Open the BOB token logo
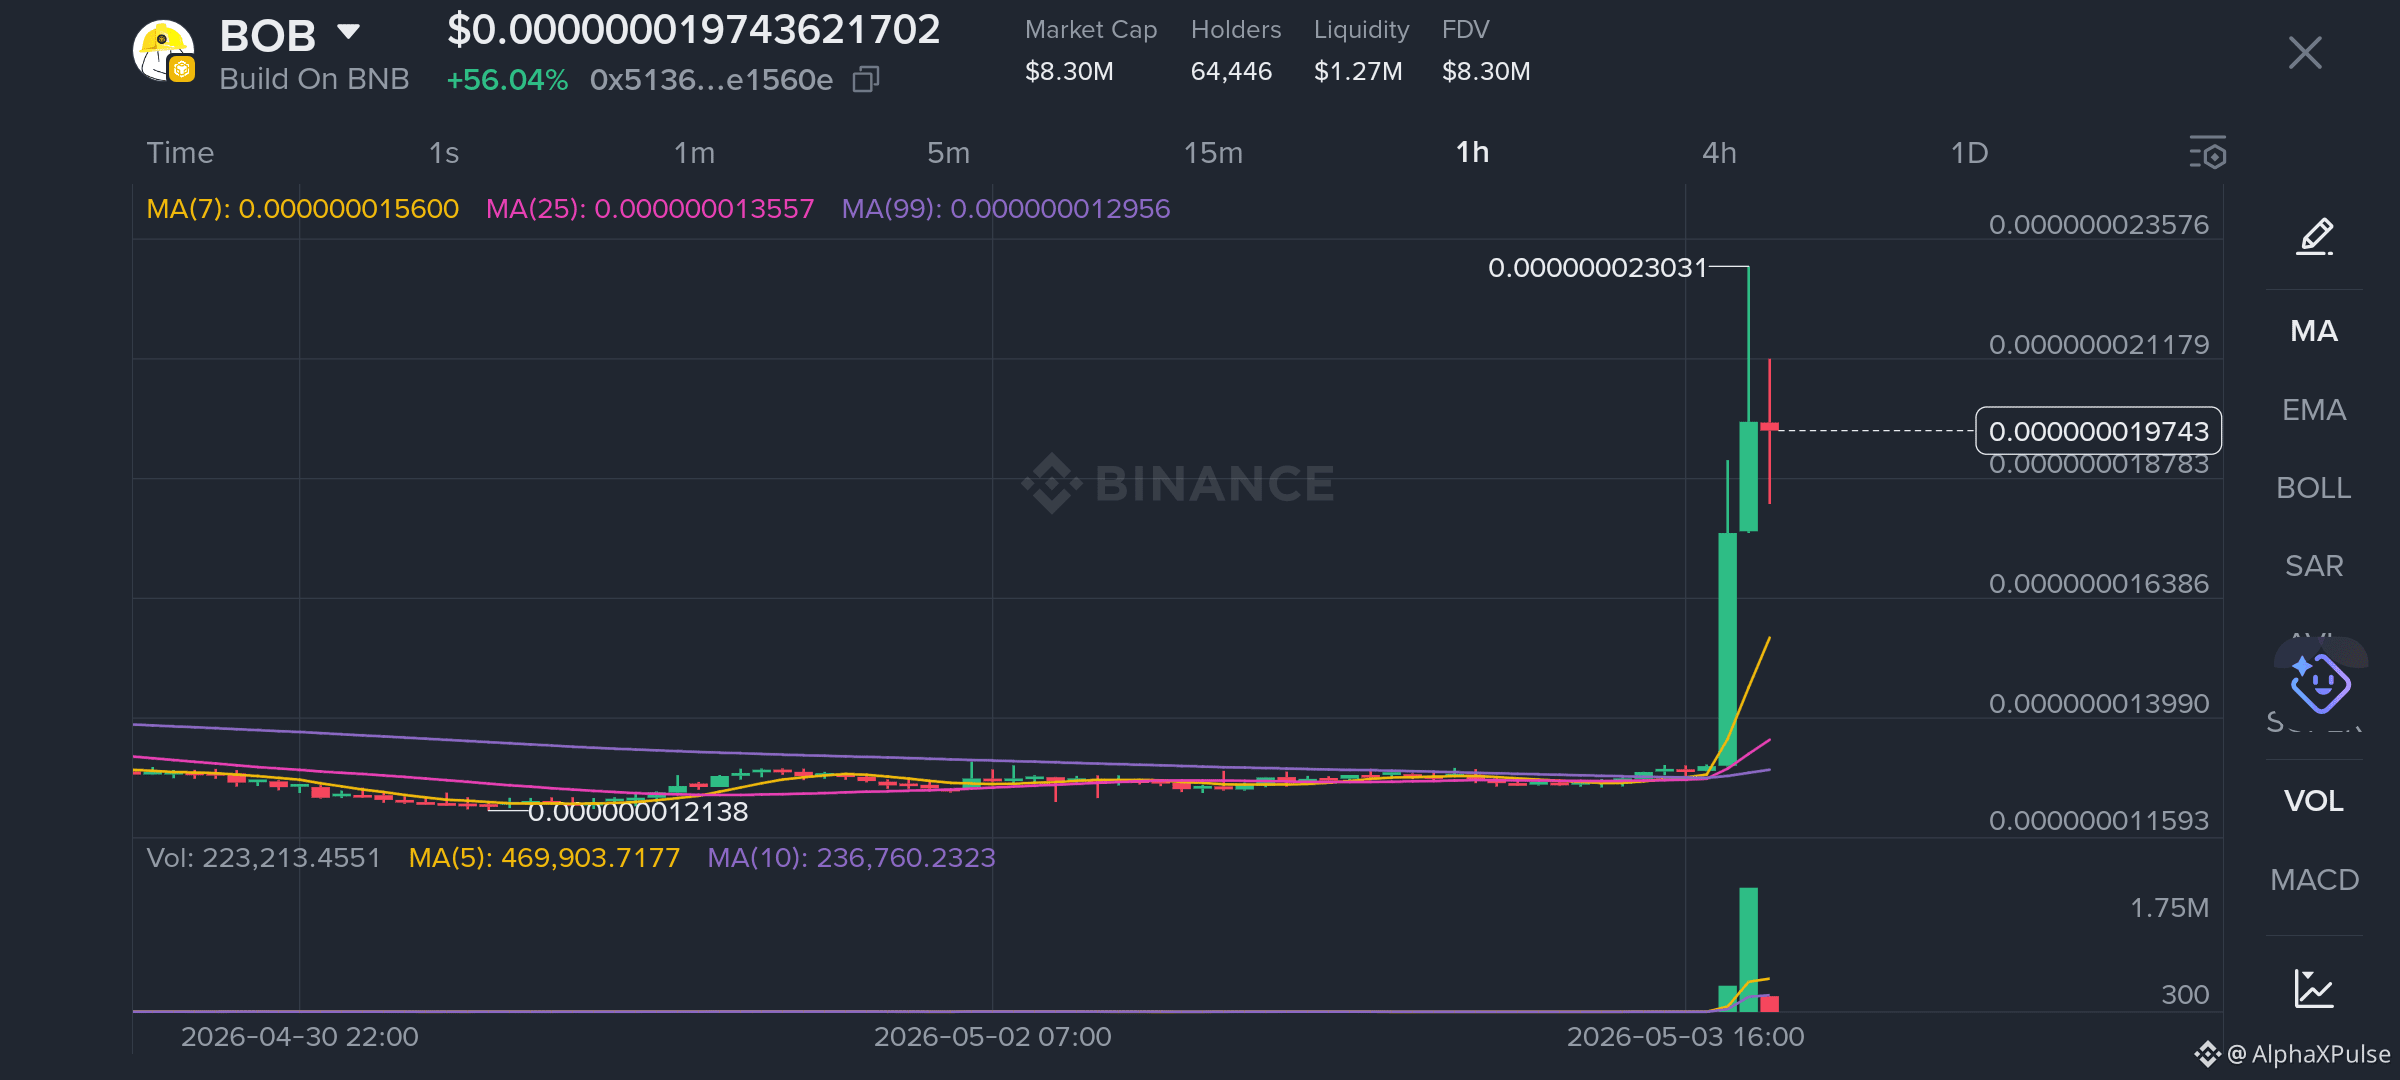This screenshot has width=2400, height=1080. 164,52
